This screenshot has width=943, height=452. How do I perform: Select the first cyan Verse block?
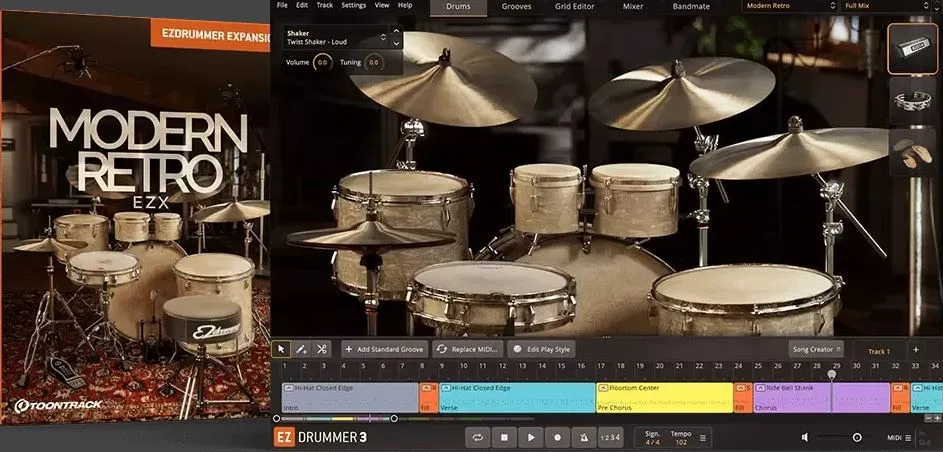517,398
